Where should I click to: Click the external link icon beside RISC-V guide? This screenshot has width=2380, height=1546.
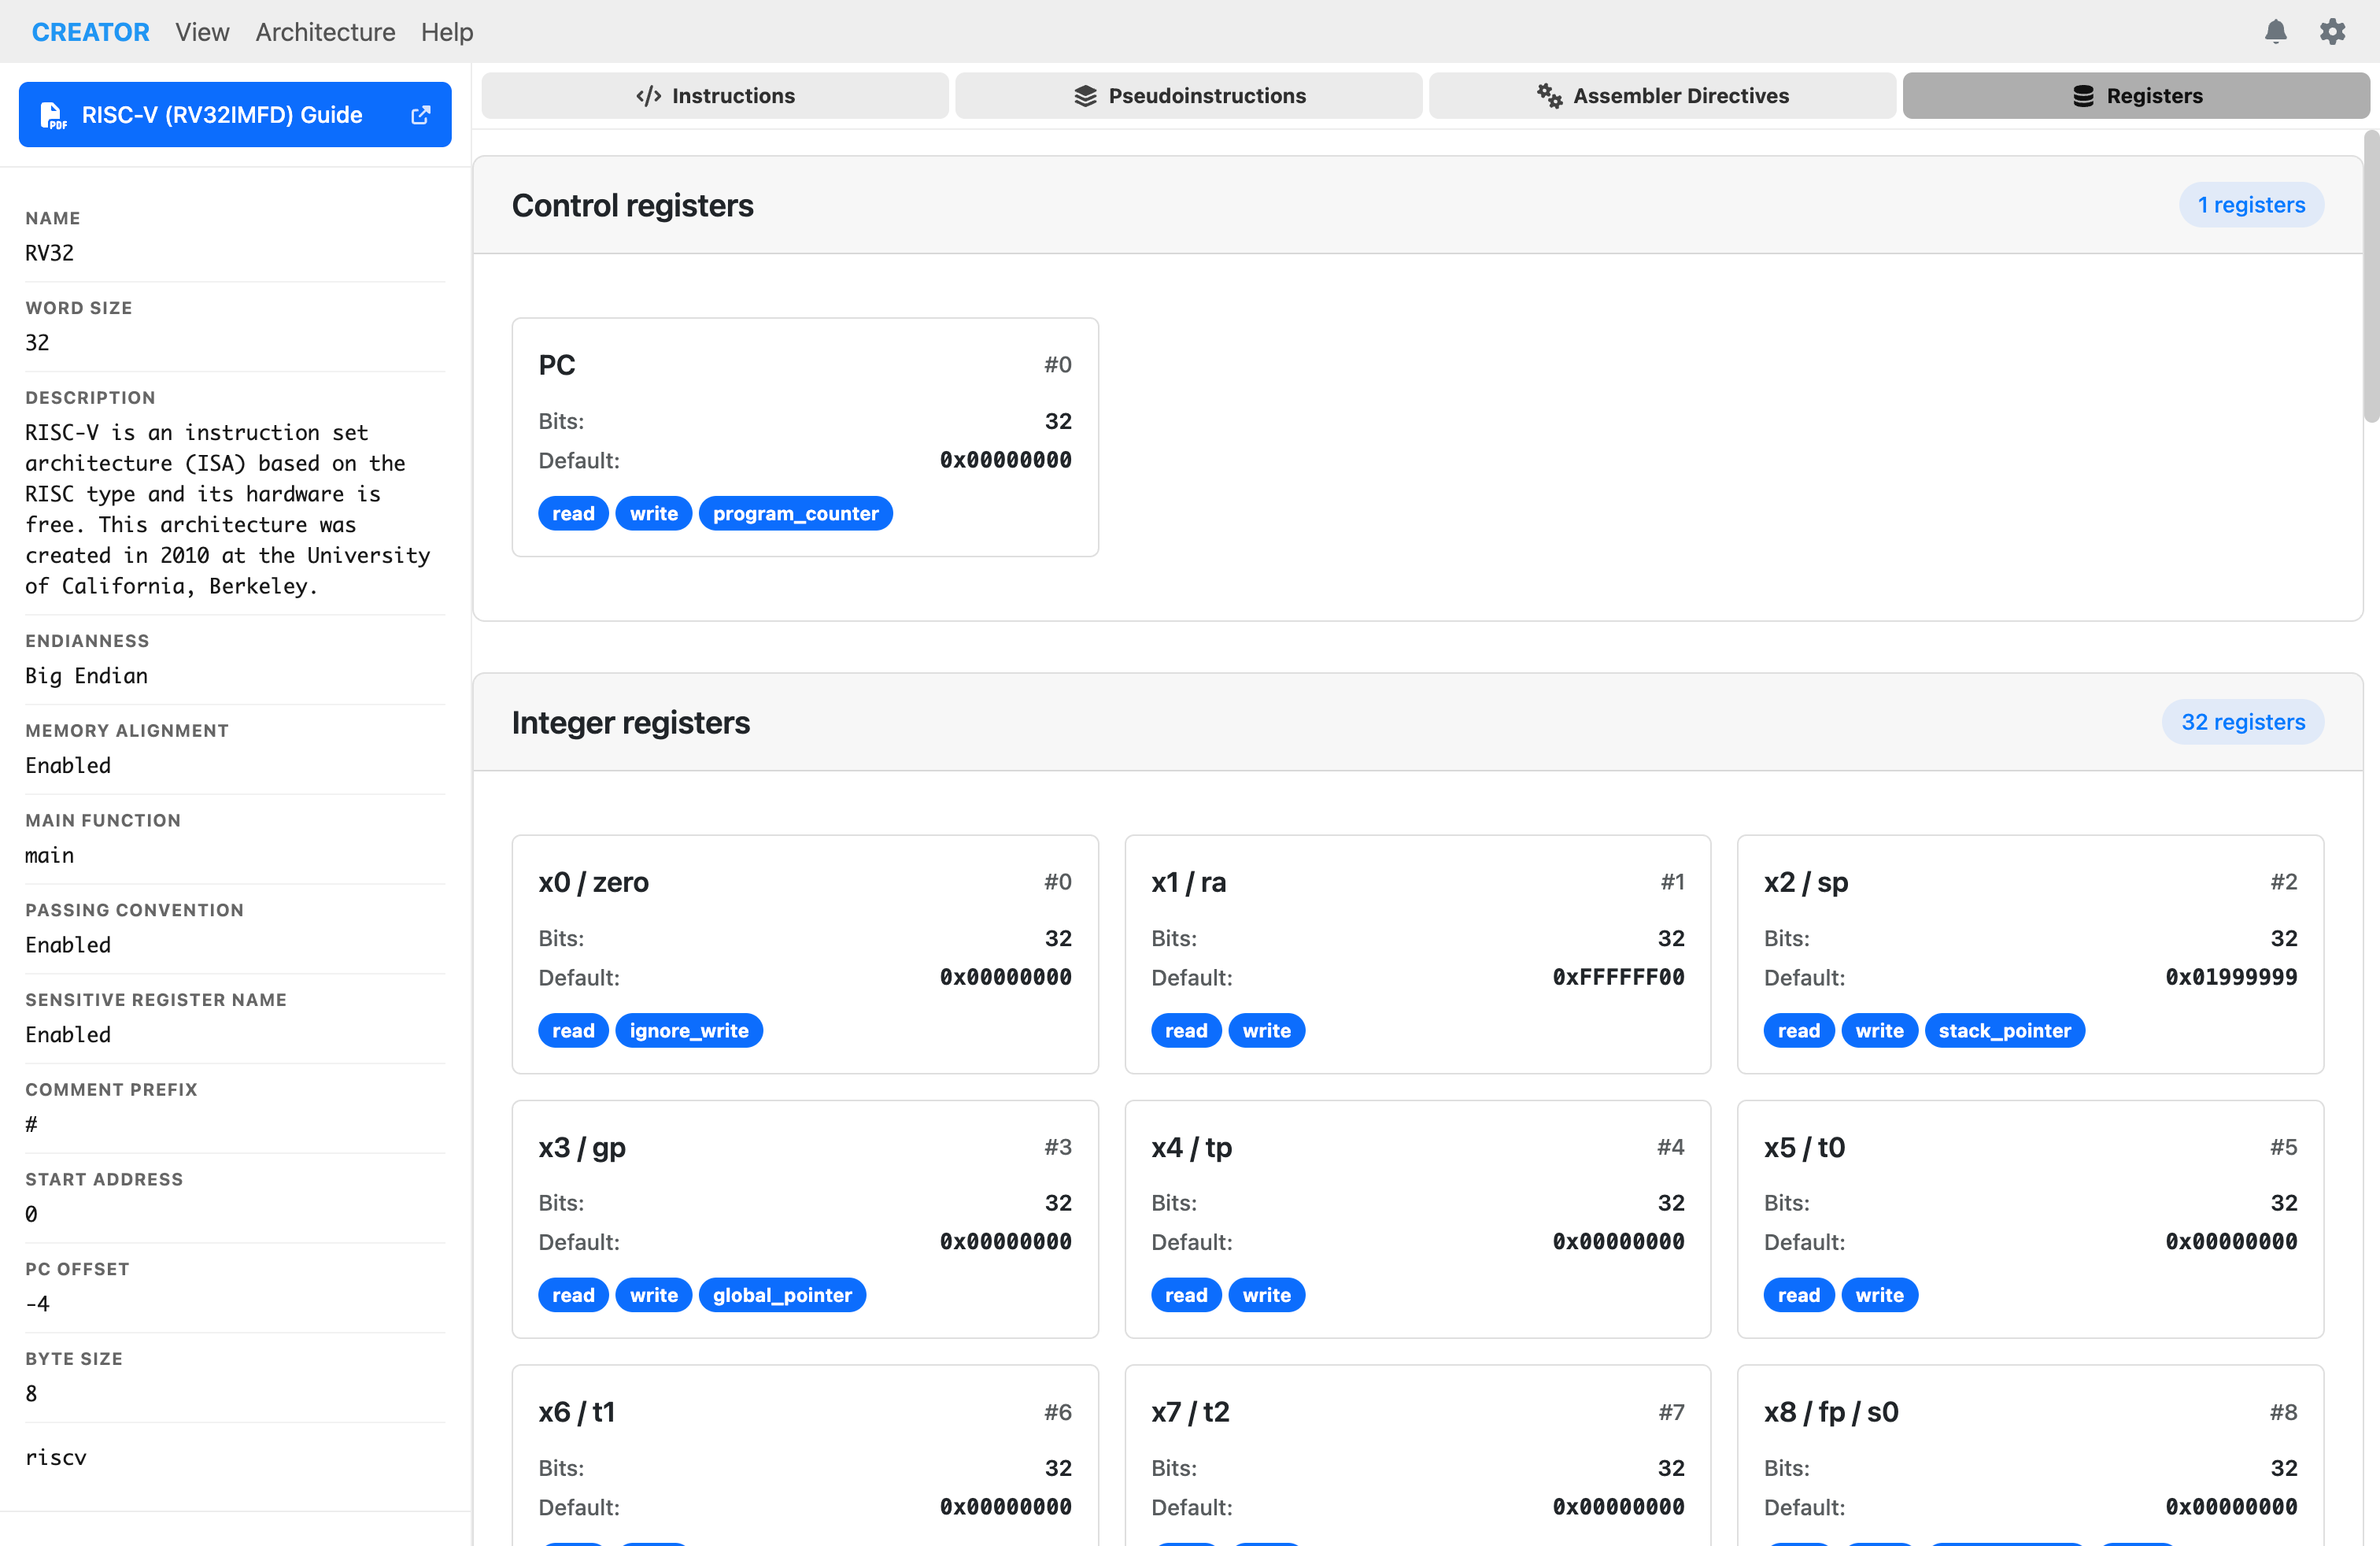[419, 114]
